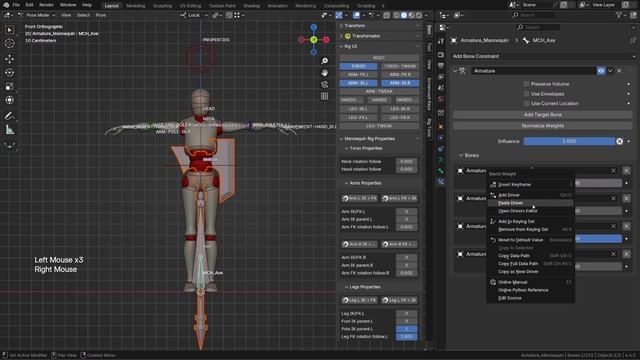This screenshot has width=640, height=360.
Task: Click the pan hand icon in viewport
Action: point(324,73)
